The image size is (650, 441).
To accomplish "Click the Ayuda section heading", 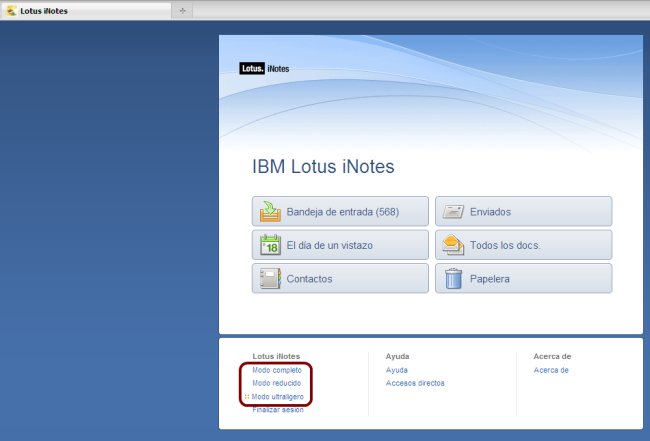I will click(x=397, y=356).
